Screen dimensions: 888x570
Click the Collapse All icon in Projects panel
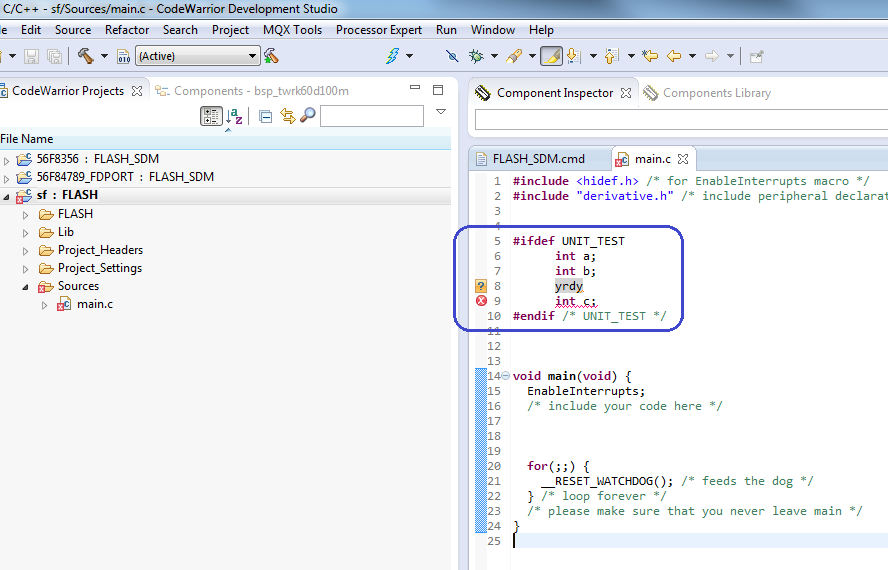coord(265,116)
